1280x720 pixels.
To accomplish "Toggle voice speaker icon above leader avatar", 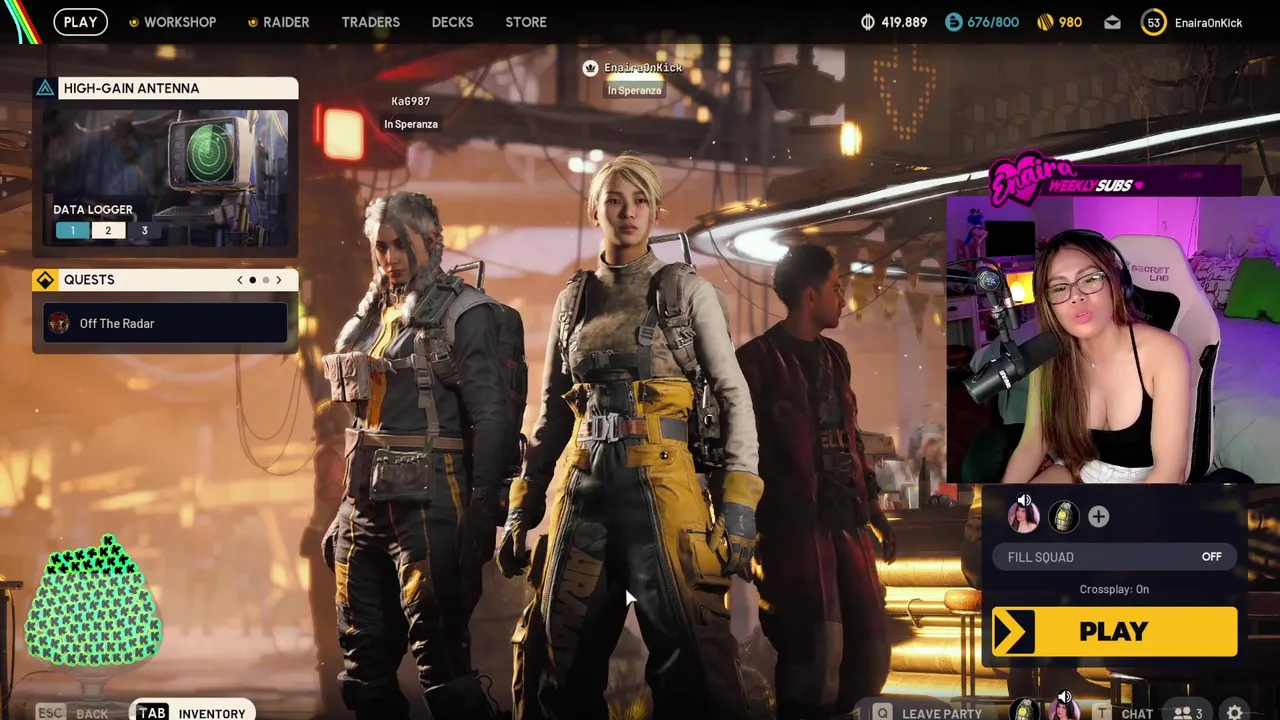I will (1024, 500).
